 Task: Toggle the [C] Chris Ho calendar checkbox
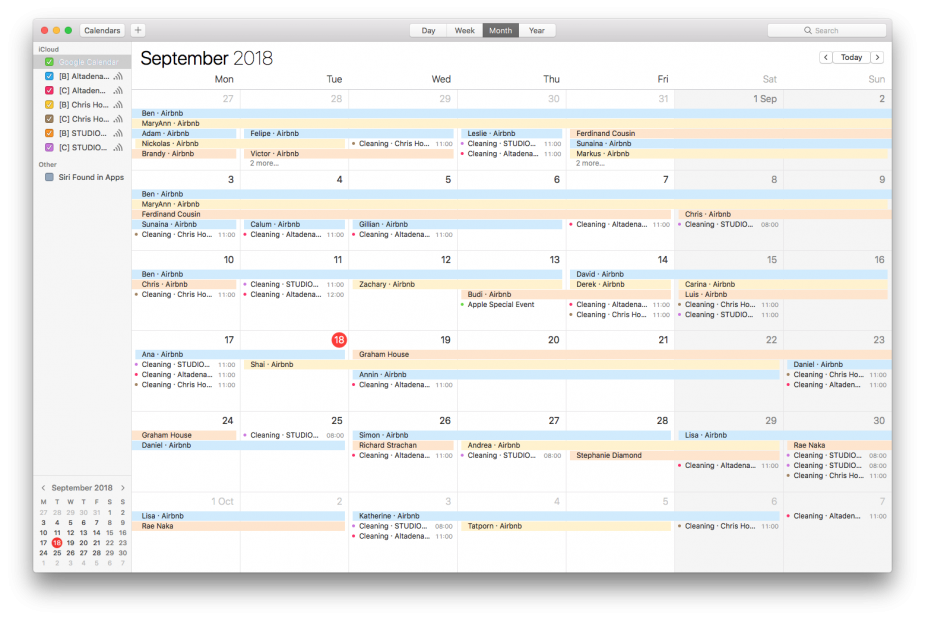50,119
